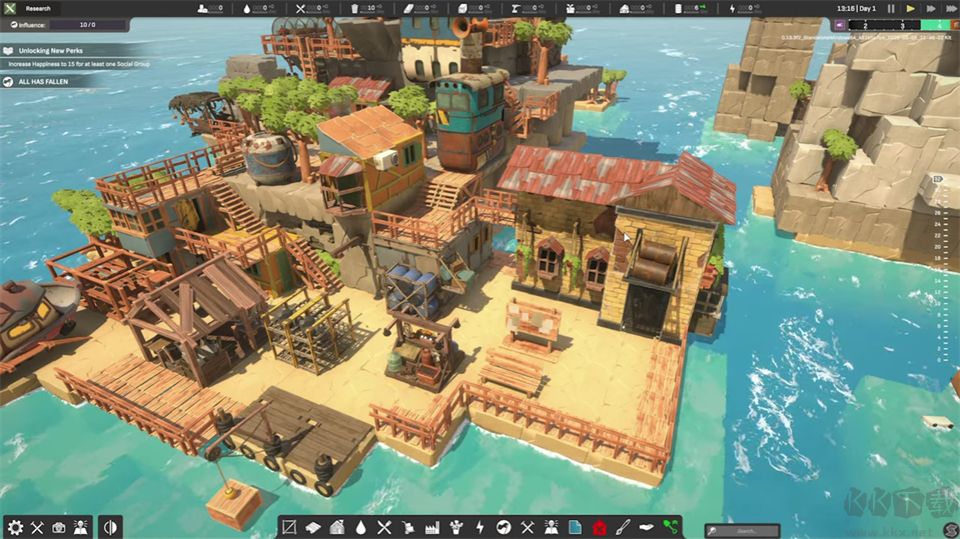960x539 pixels.
Task: Open the hand truck logistics build category
Action: point(408,527)
